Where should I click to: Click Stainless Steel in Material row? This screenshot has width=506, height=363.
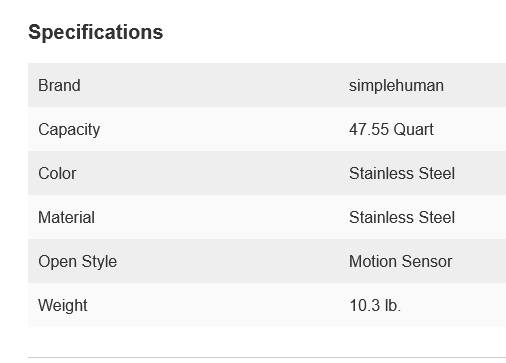point(402,217)
